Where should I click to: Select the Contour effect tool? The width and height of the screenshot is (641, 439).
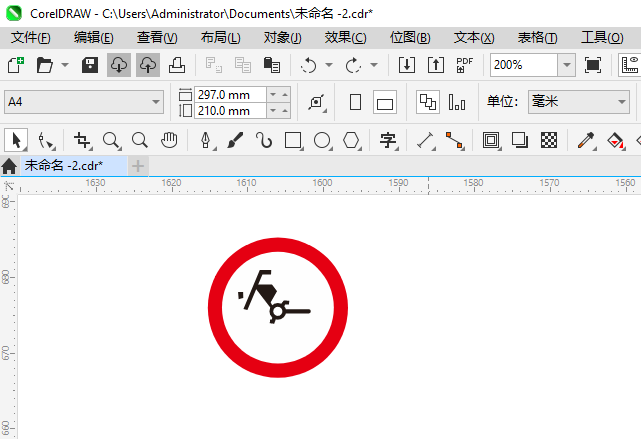point(491,141)
